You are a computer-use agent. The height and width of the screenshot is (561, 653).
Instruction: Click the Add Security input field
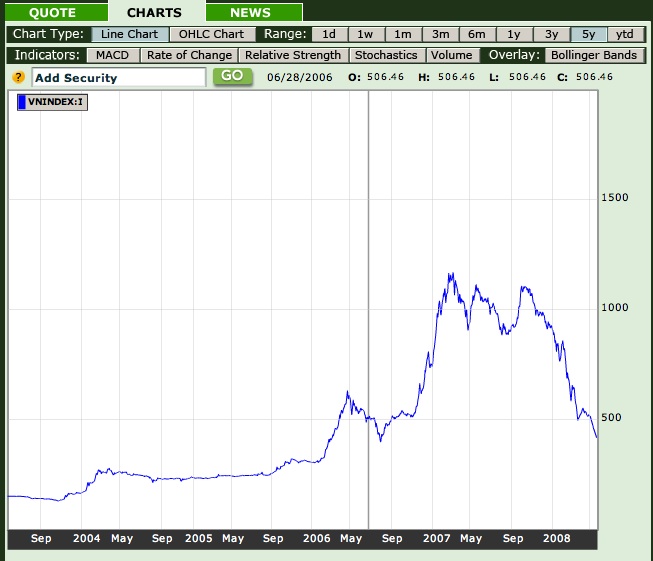point(118,77)
